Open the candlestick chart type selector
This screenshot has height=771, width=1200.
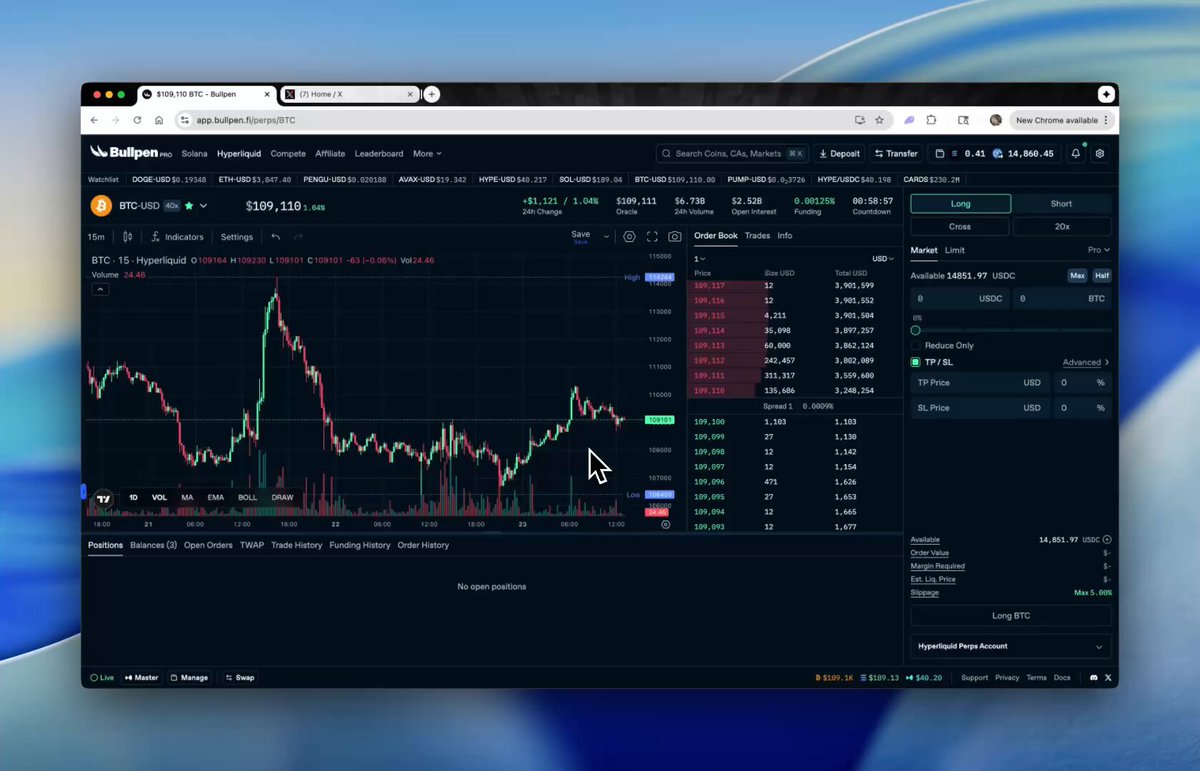point(128,237)
